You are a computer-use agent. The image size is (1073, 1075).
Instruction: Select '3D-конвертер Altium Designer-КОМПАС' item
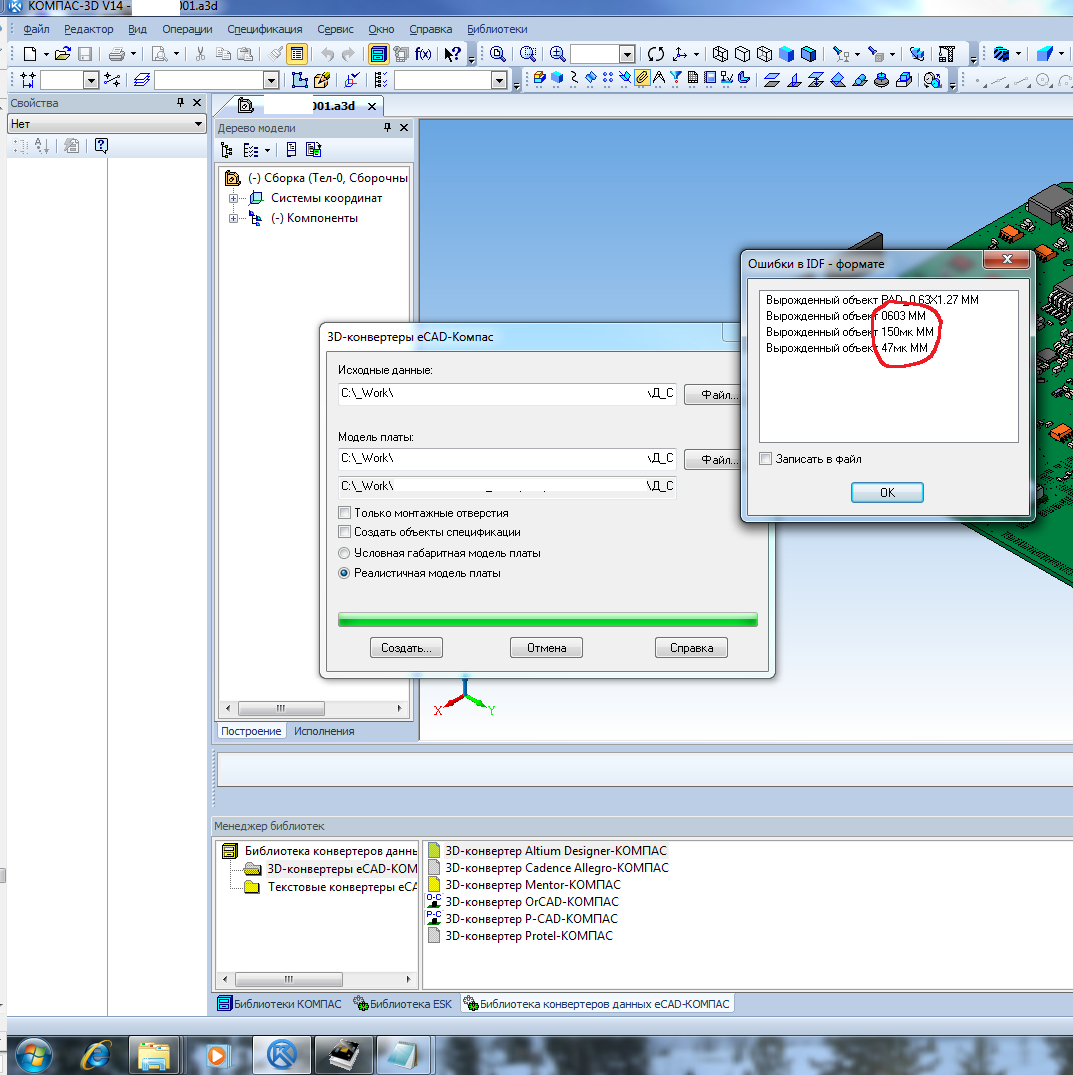pyautogui.click(x=556, y=851)
